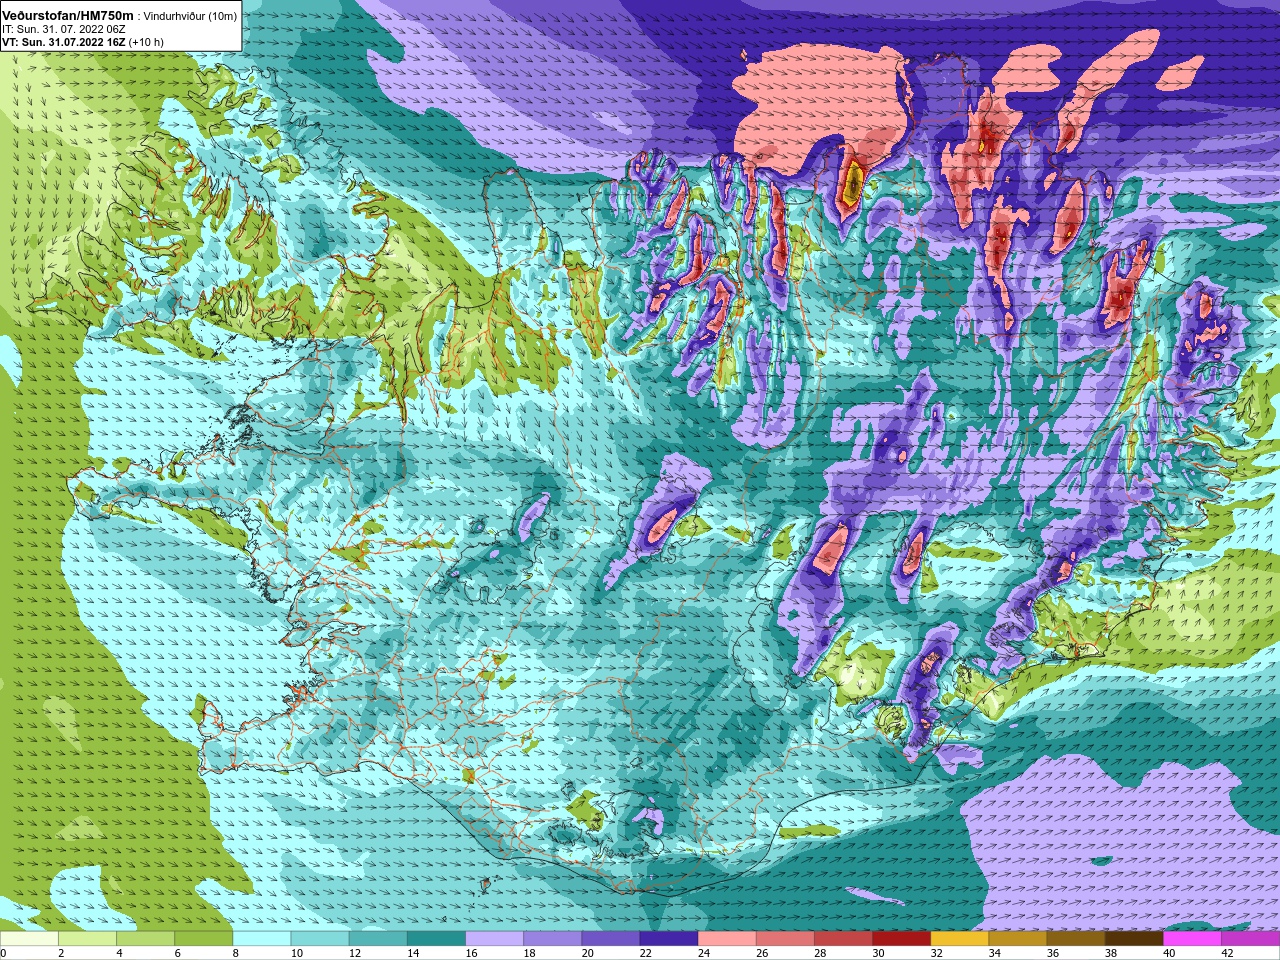The image size is (1280, 960).
Task: Click the legend number 42
Action: coord(1227,953)
